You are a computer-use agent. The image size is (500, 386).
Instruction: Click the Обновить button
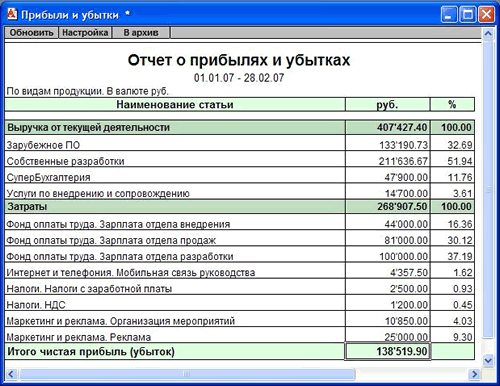pos(31,33)
